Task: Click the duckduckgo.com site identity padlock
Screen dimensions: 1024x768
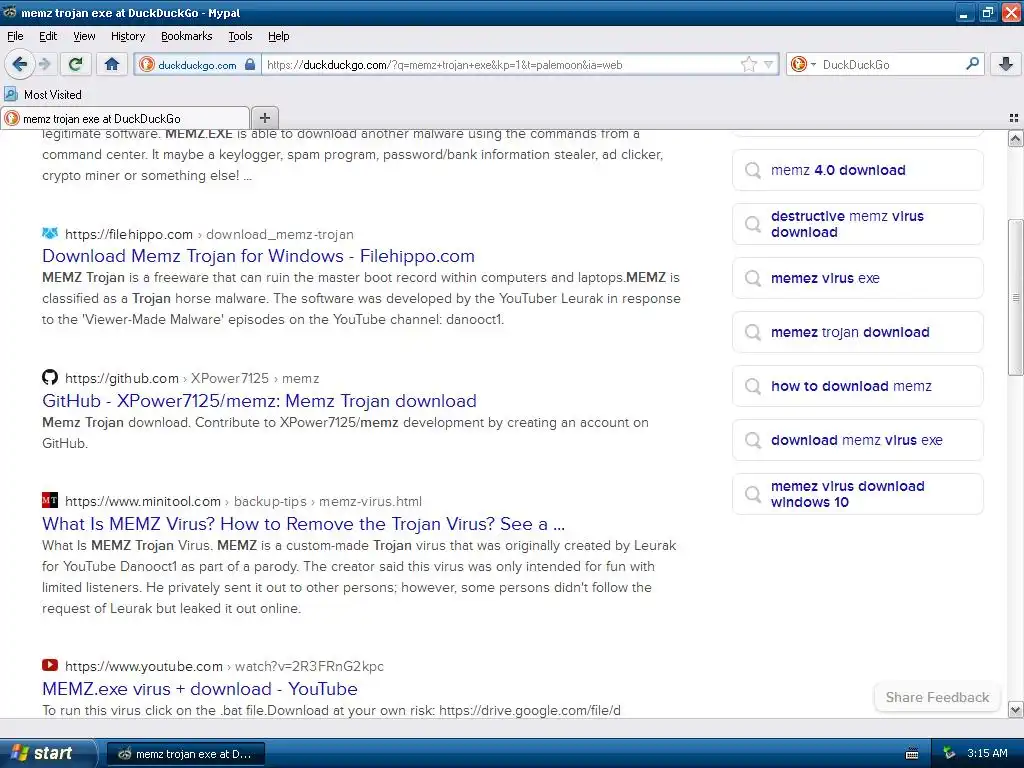Action: click(x=249, y=65)
